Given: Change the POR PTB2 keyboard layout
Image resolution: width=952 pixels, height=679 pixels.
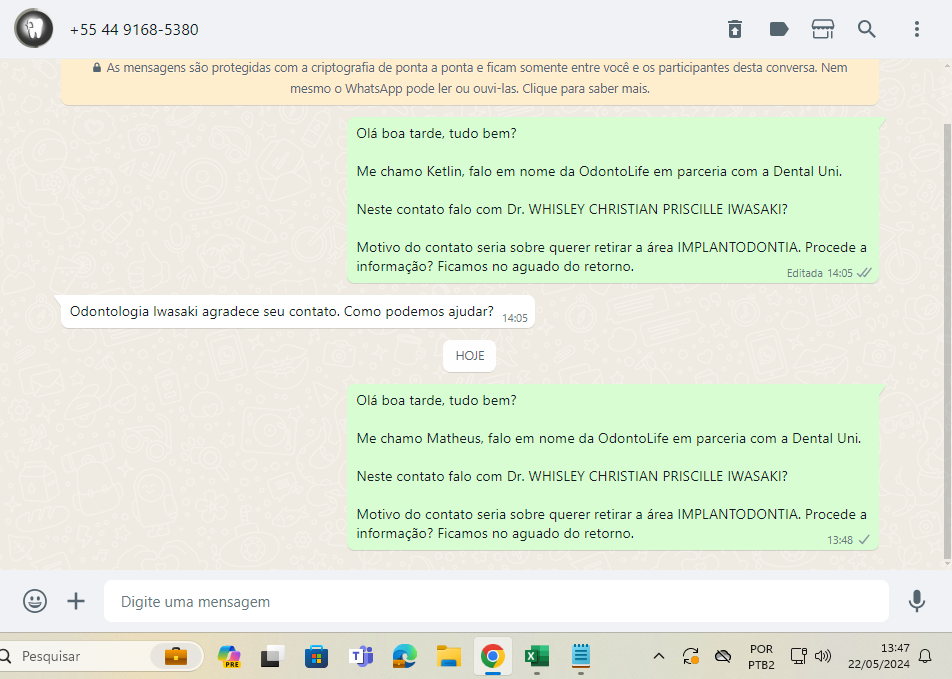Looking at the screenshot, I should coord(761,657).
